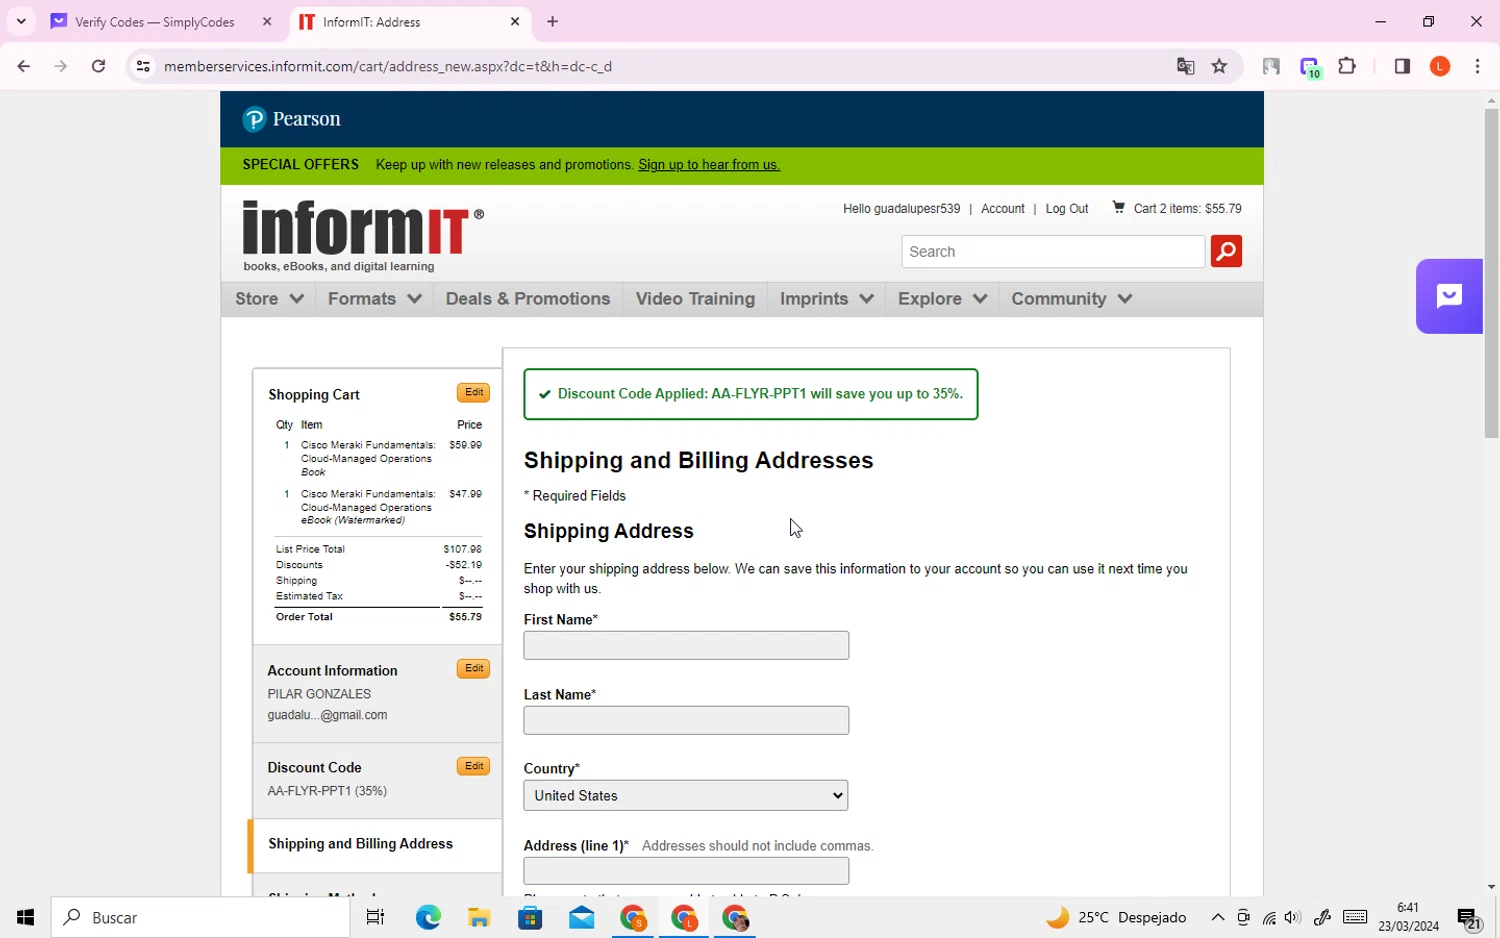The image size is (1500, 938).
Task: Expand the Community menu
Action: (x=1071, y=299)
